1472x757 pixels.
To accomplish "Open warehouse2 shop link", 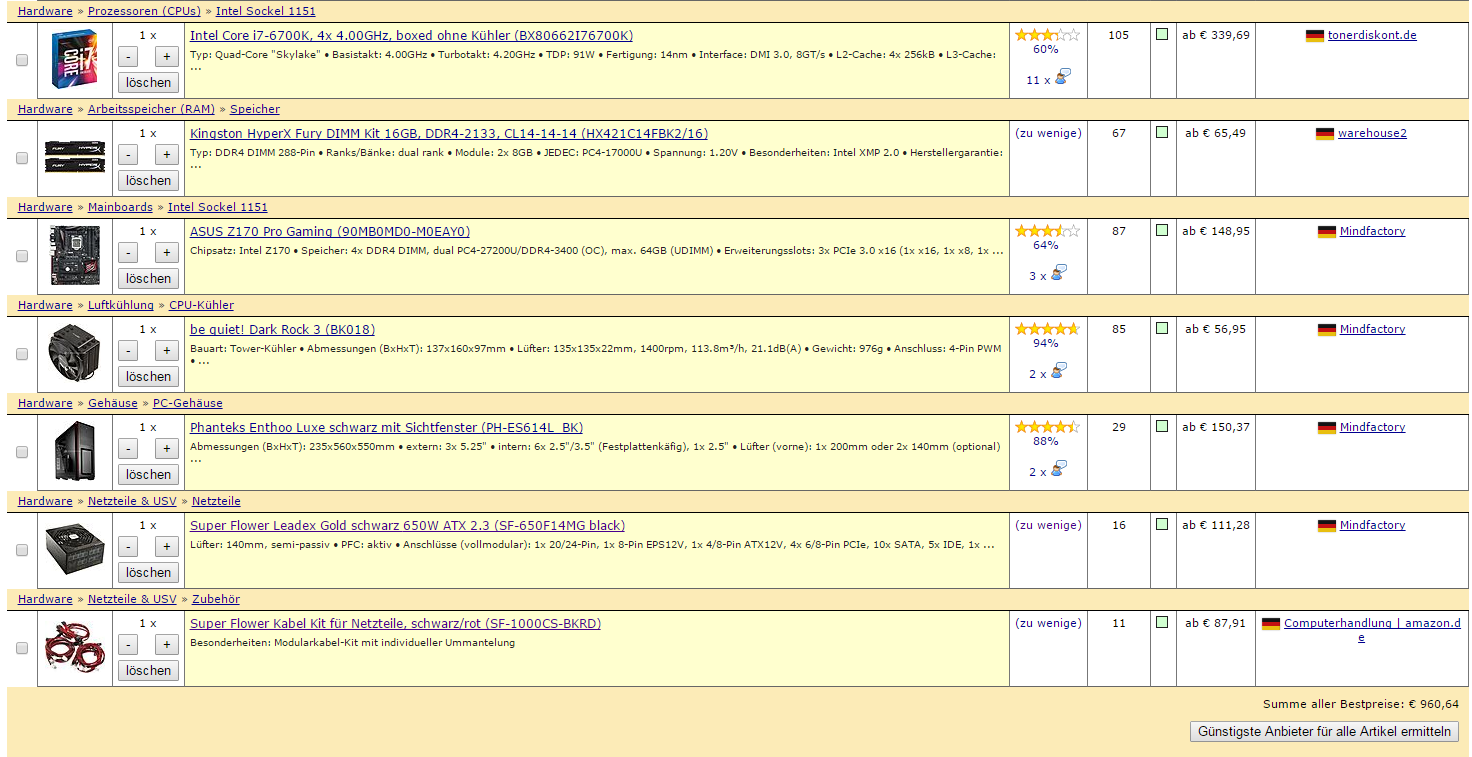I will 1372,134.
